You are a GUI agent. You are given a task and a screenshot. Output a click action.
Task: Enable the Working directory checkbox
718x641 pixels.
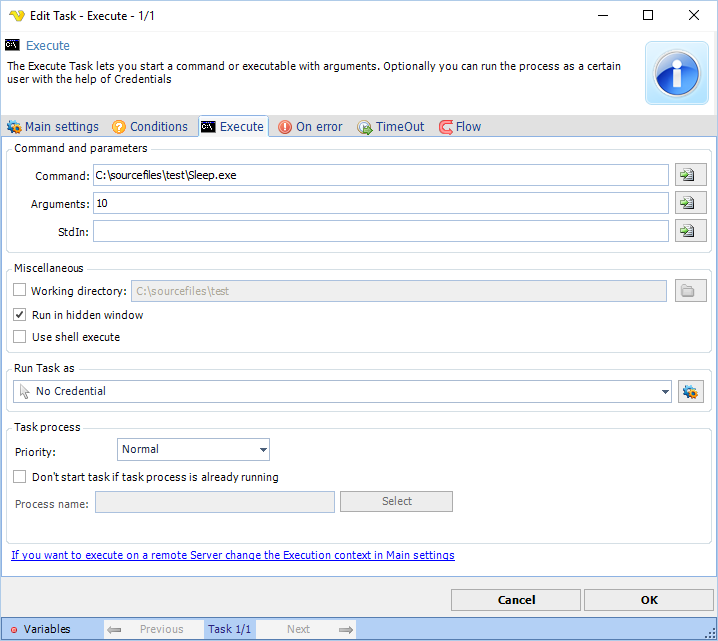[19, 290]
